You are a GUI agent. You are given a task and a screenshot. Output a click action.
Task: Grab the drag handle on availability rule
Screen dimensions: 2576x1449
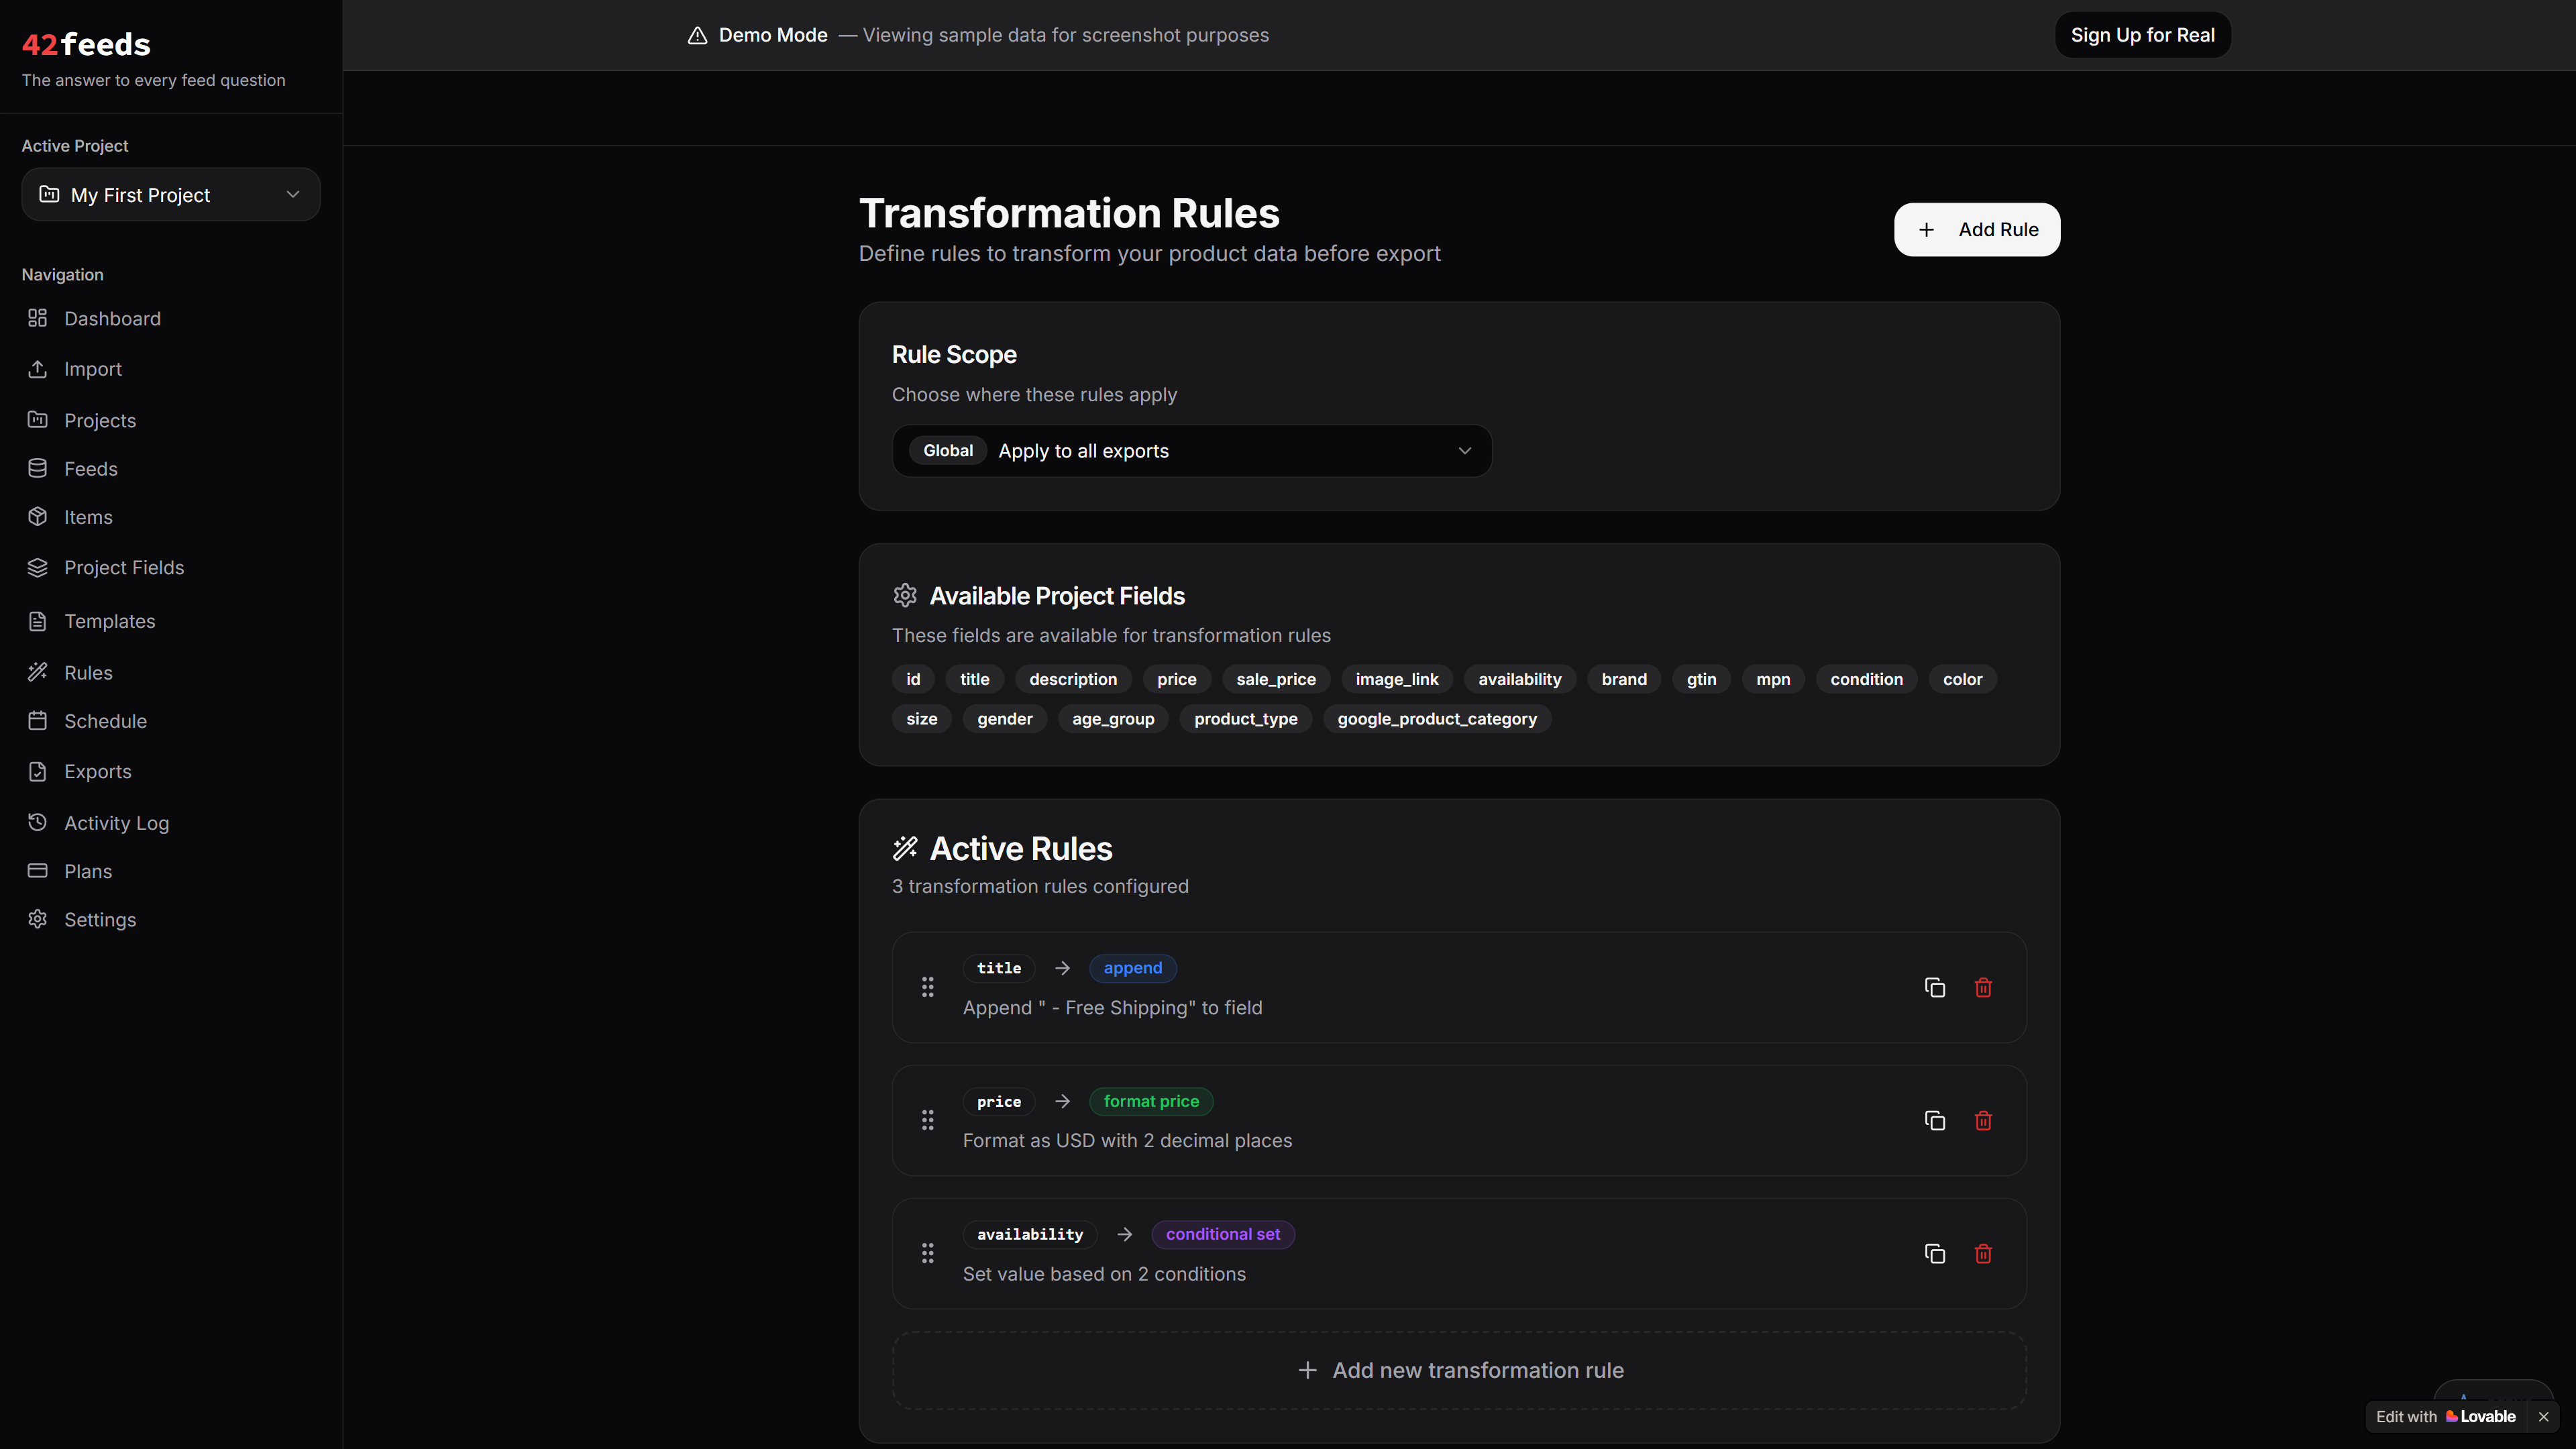[927, 1253]
